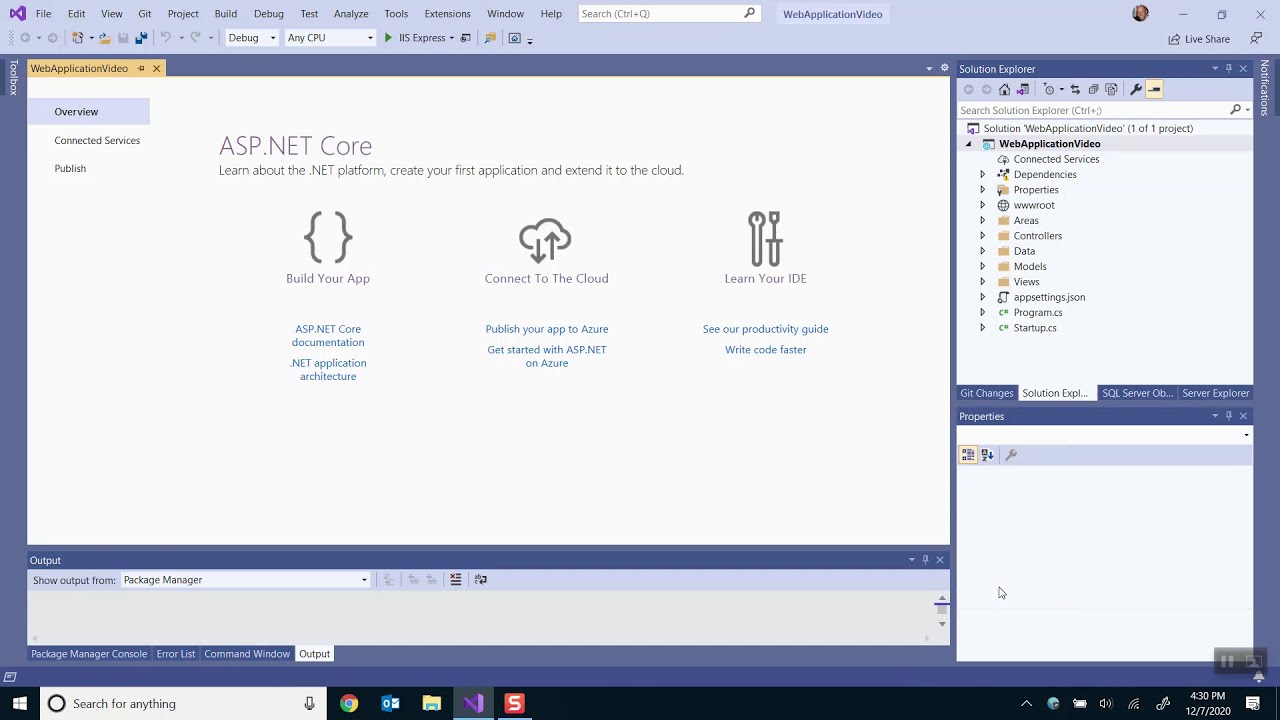Open the IIS Express dropdown arrow

tap(451, 38)
